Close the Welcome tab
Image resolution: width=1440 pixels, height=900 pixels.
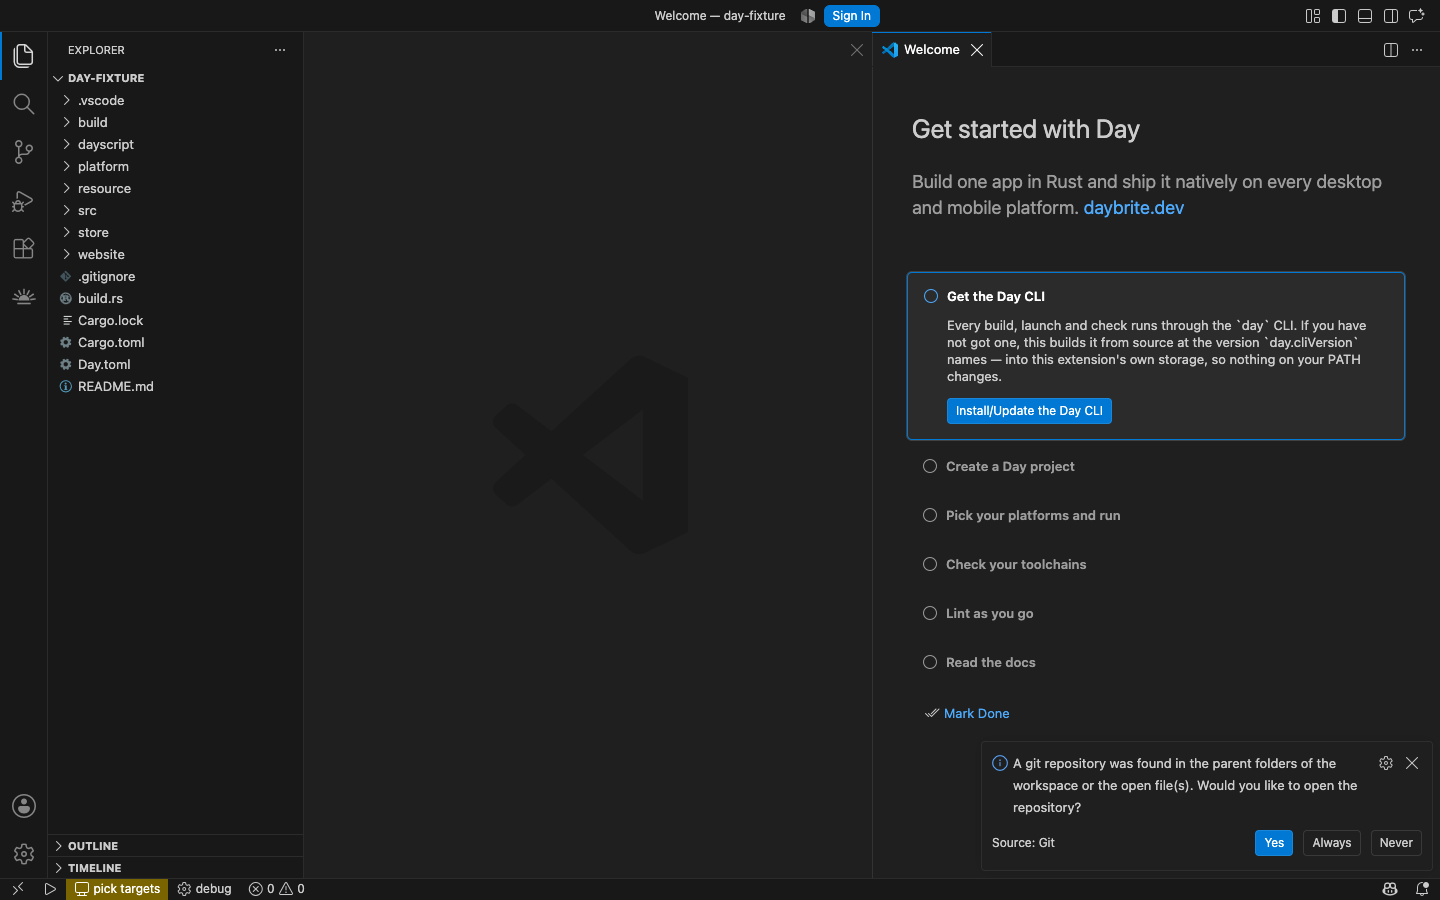(x=977, y=50)
